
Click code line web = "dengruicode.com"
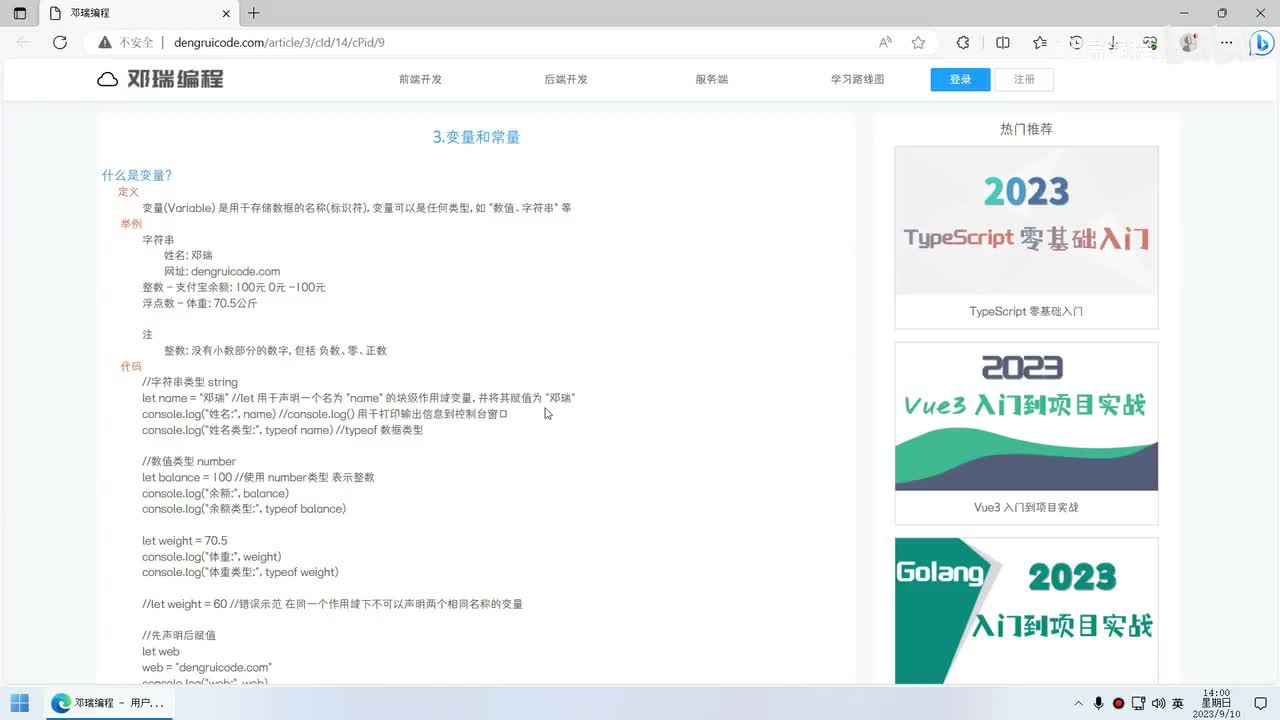[x=207, y=667]
